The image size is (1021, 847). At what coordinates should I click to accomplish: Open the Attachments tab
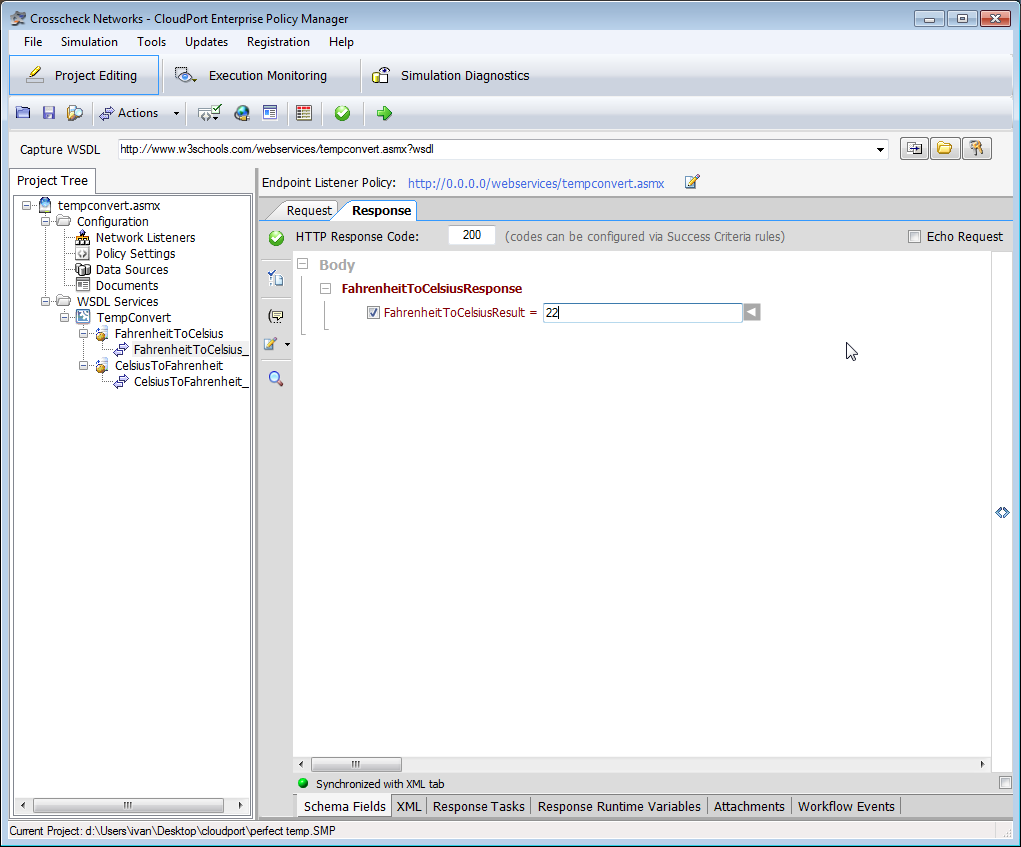point(749,807)
